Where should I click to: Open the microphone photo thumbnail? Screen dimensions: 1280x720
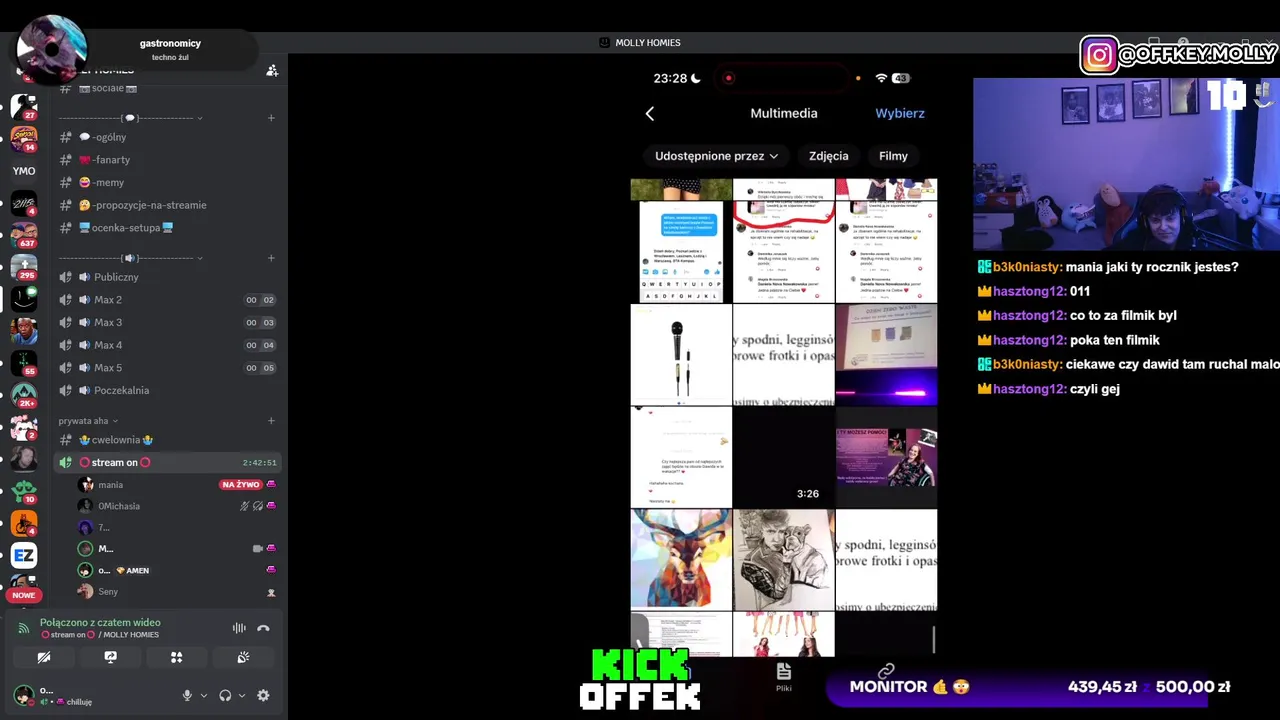(681, 355)
